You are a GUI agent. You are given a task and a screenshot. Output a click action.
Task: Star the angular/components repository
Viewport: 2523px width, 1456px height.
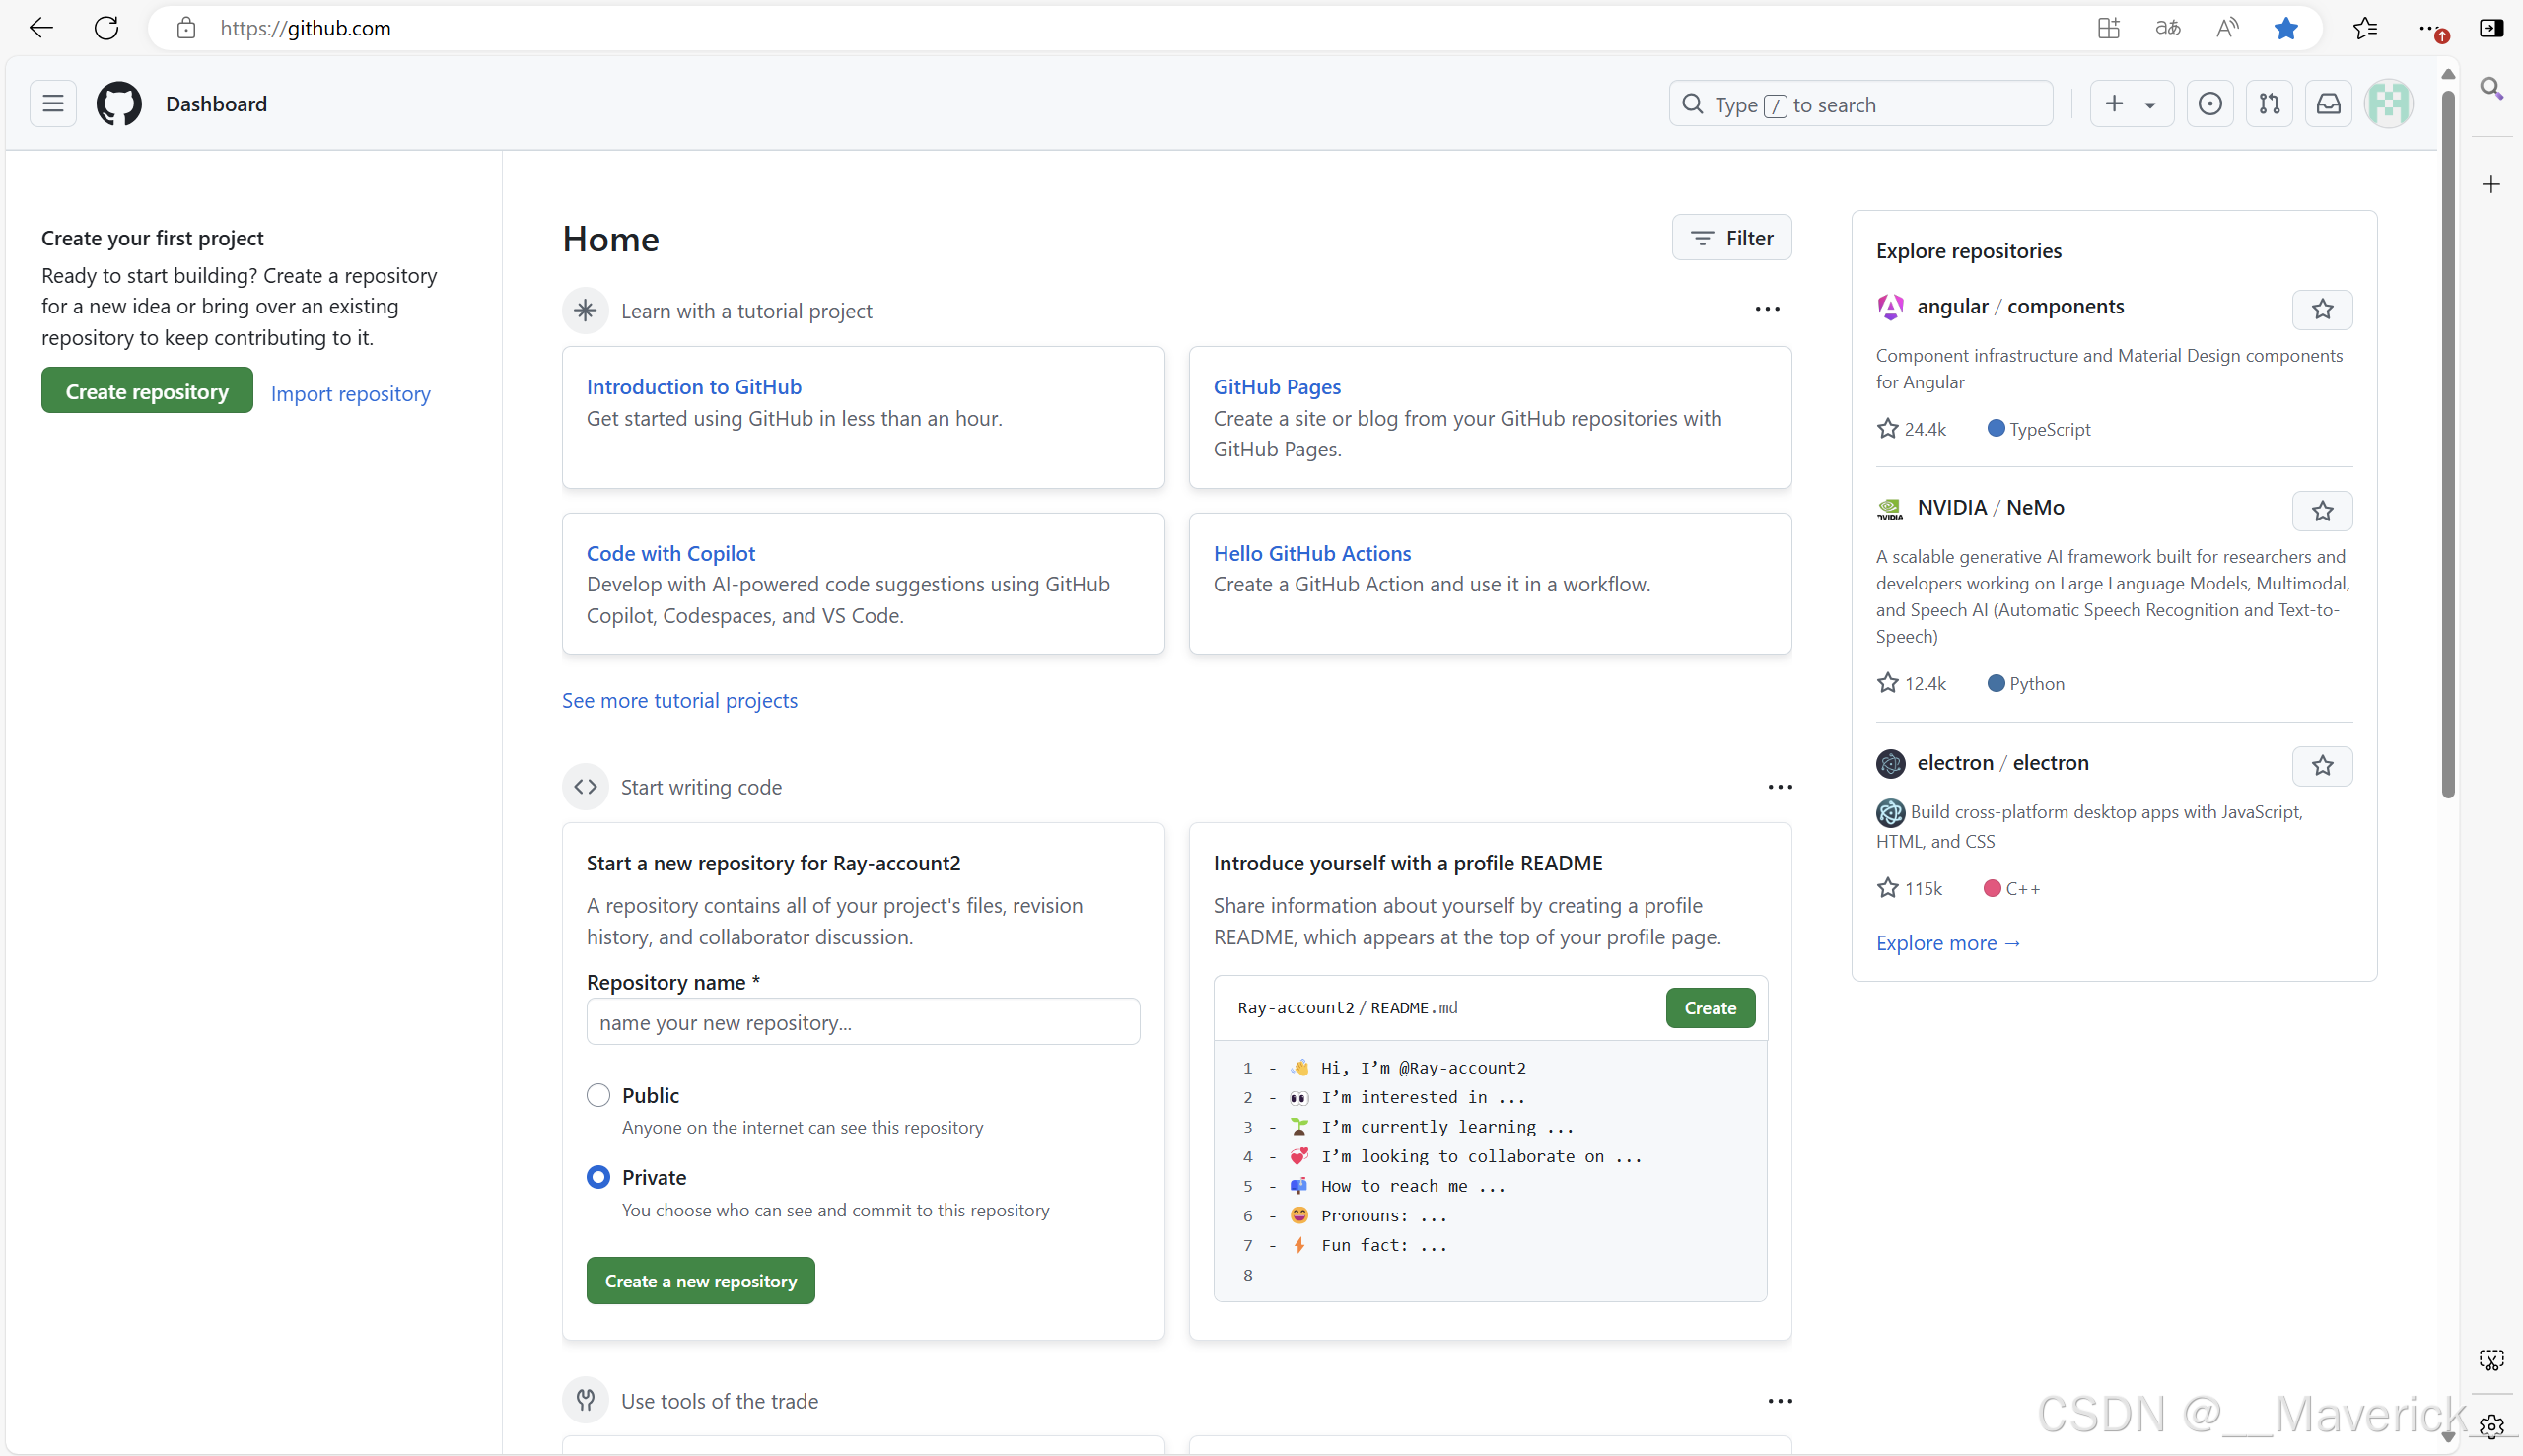click(2321, 310)
